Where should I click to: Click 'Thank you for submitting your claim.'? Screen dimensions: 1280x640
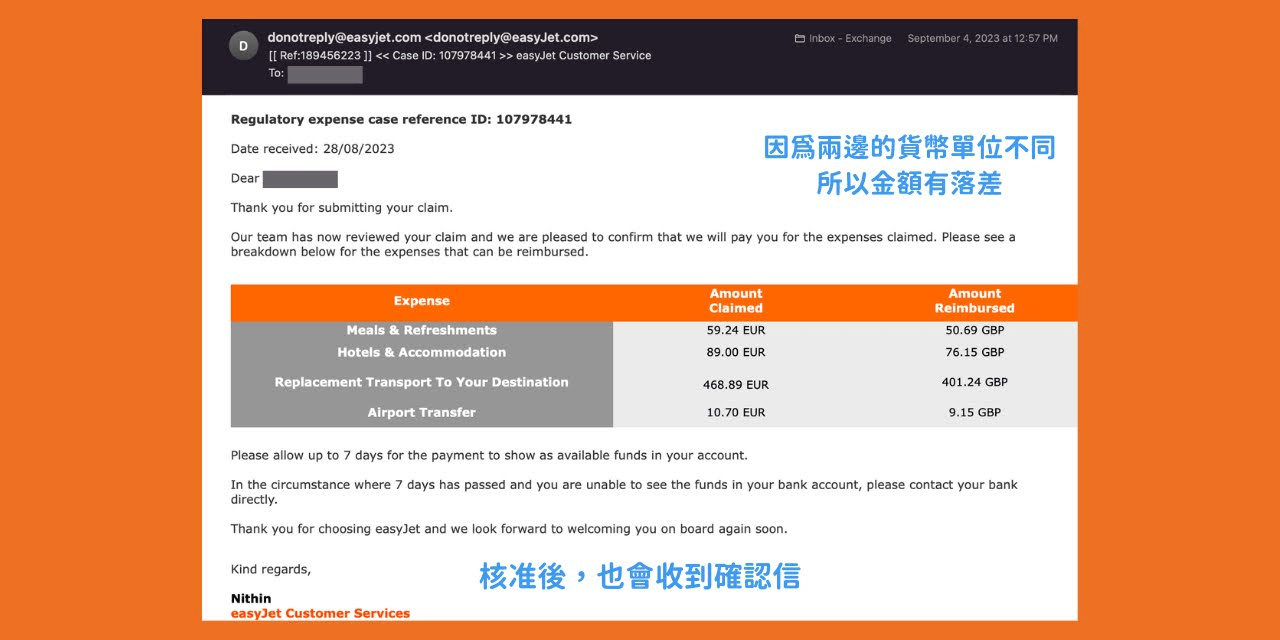(x=342, y=208)
